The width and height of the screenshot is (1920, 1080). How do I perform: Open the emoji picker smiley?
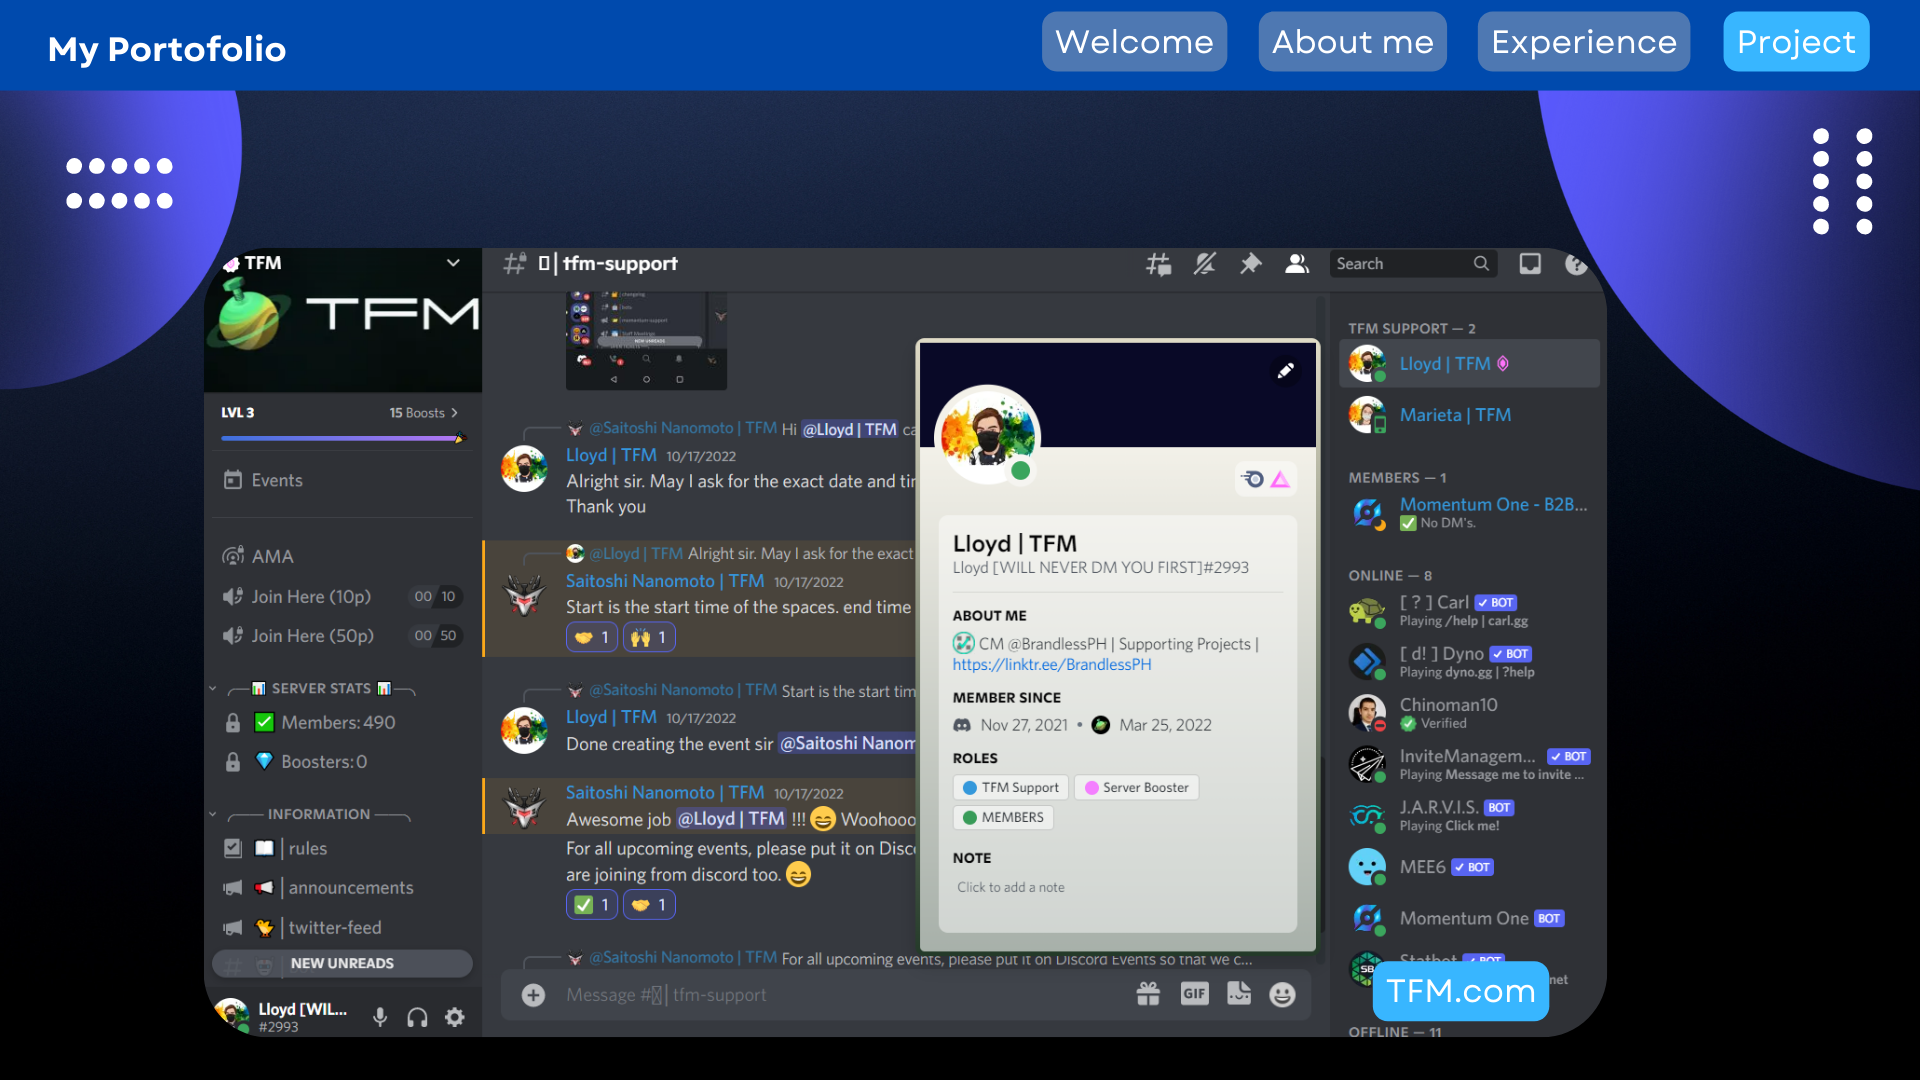pos(1282,994)
